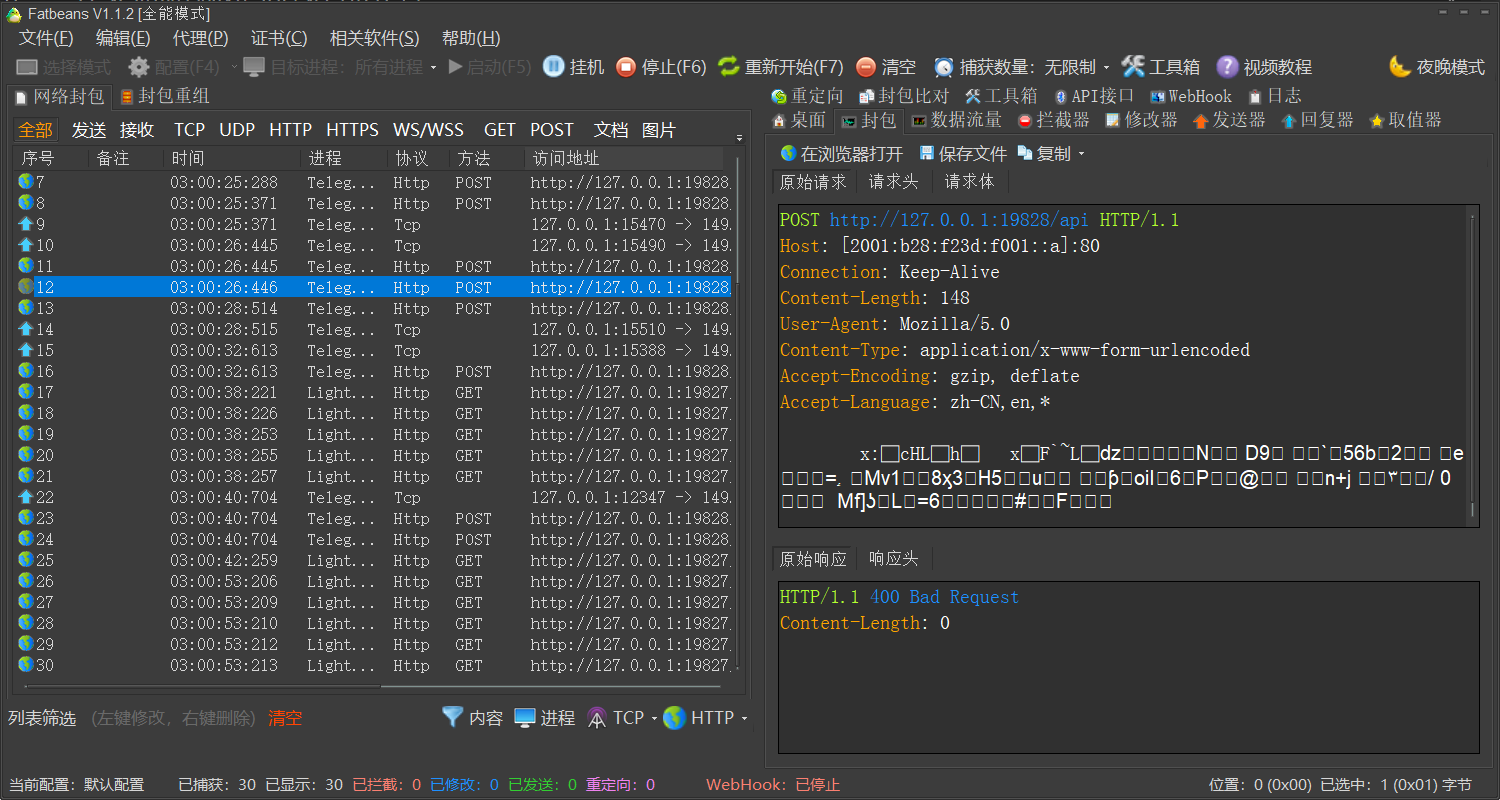Open 捕获数量 无限制 dropdown
The height and width of the screenshot is (800, 1500).
[1022, 67]
